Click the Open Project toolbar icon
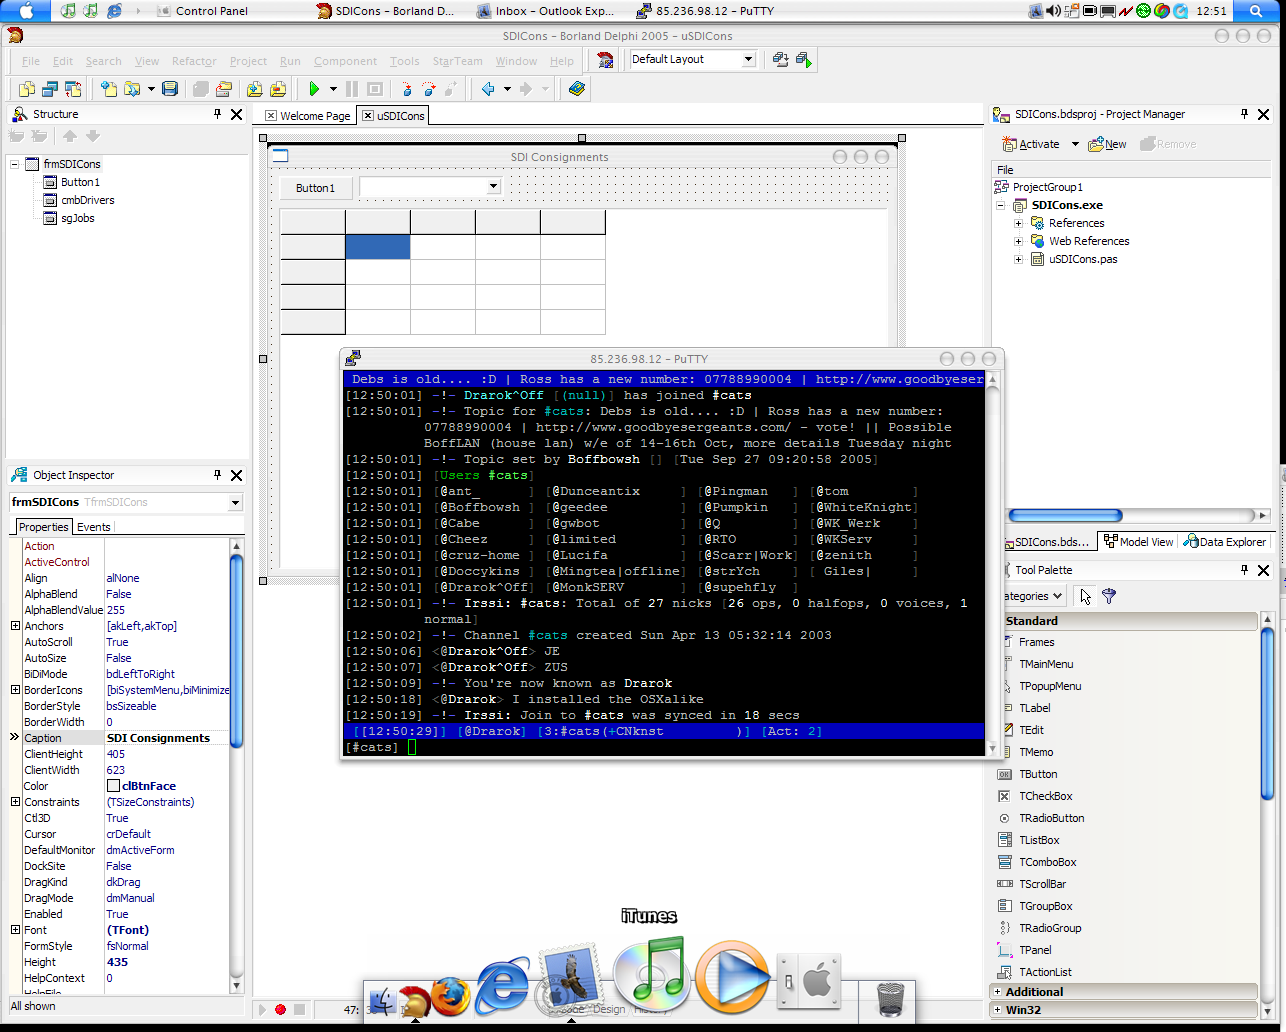The width and height of the screenshot is (1286, 1032). click(224, 89)
